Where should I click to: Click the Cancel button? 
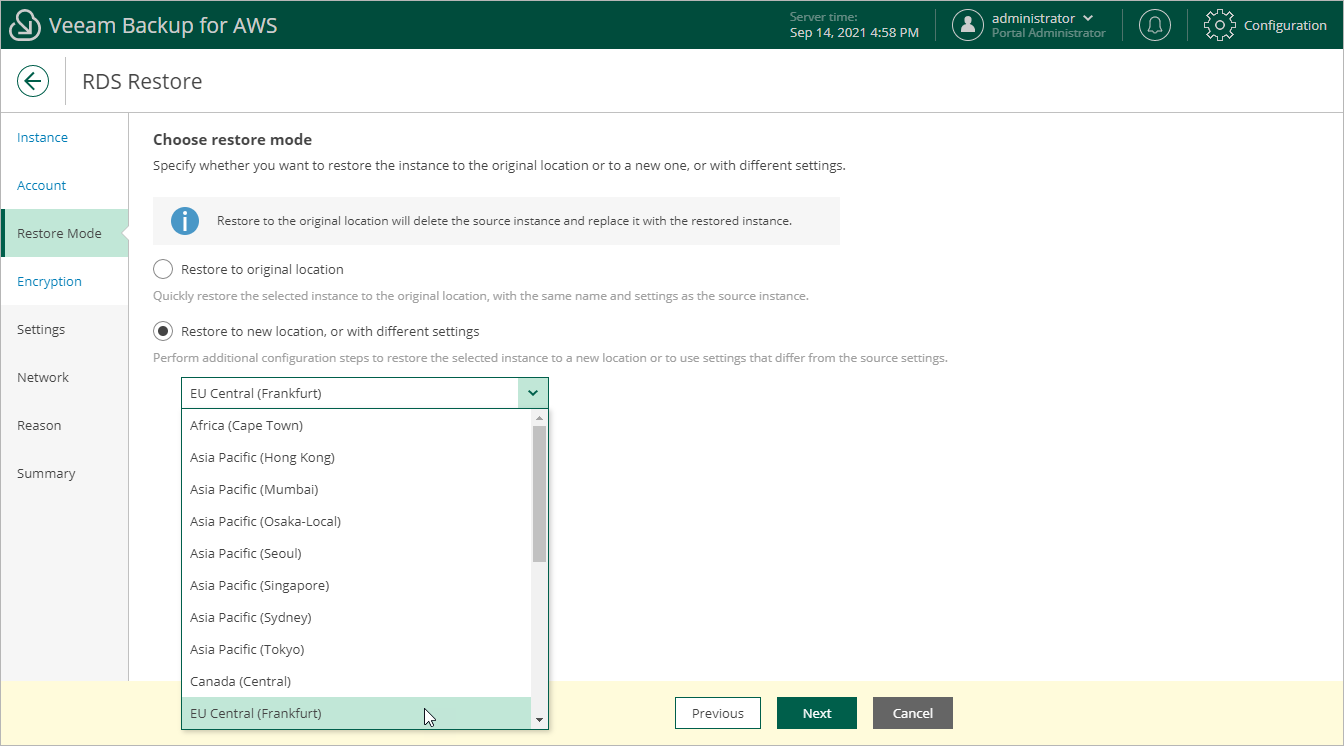click(x=913, y=713)
